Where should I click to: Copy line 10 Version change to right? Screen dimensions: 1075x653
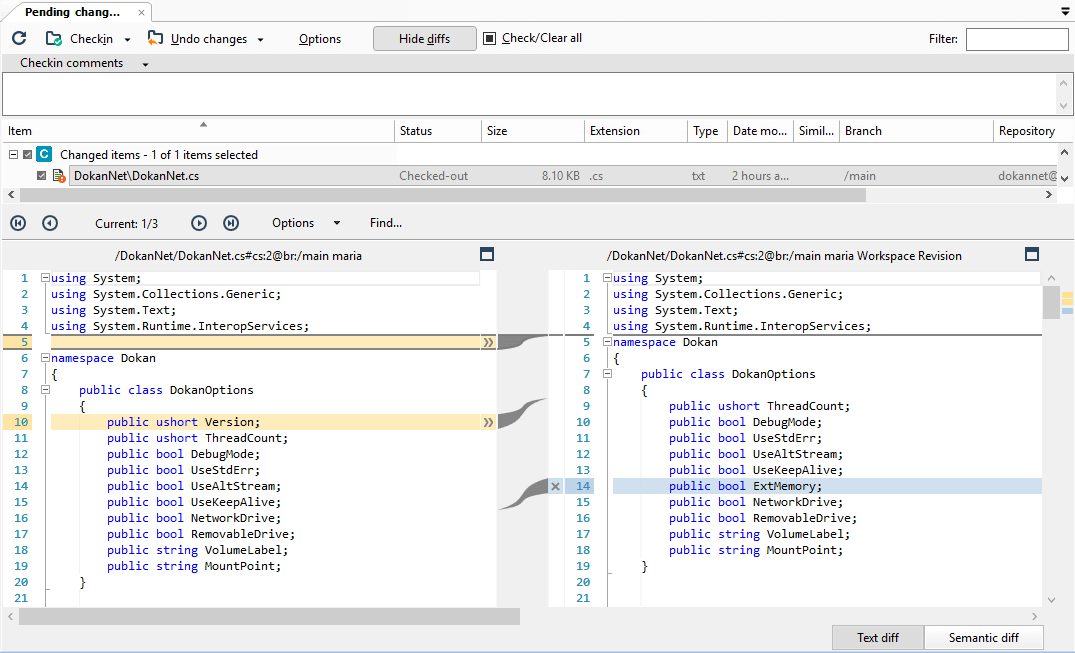(x=488, y=422)
